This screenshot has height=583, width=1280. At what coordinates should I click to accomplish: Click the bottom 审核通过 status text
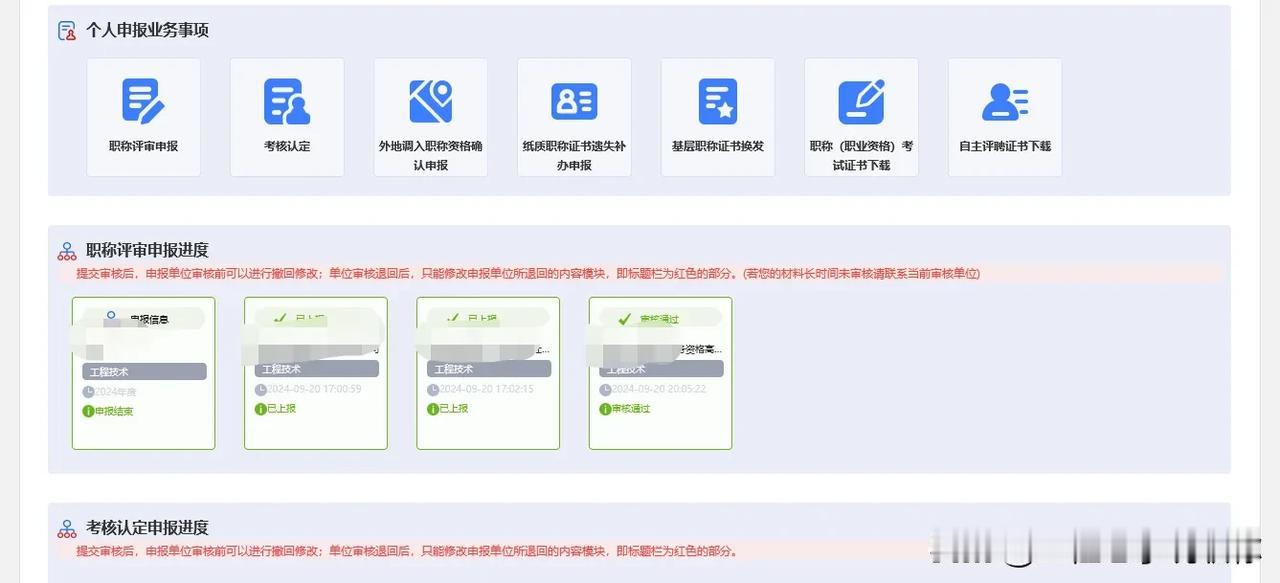[x=630, y=409]
